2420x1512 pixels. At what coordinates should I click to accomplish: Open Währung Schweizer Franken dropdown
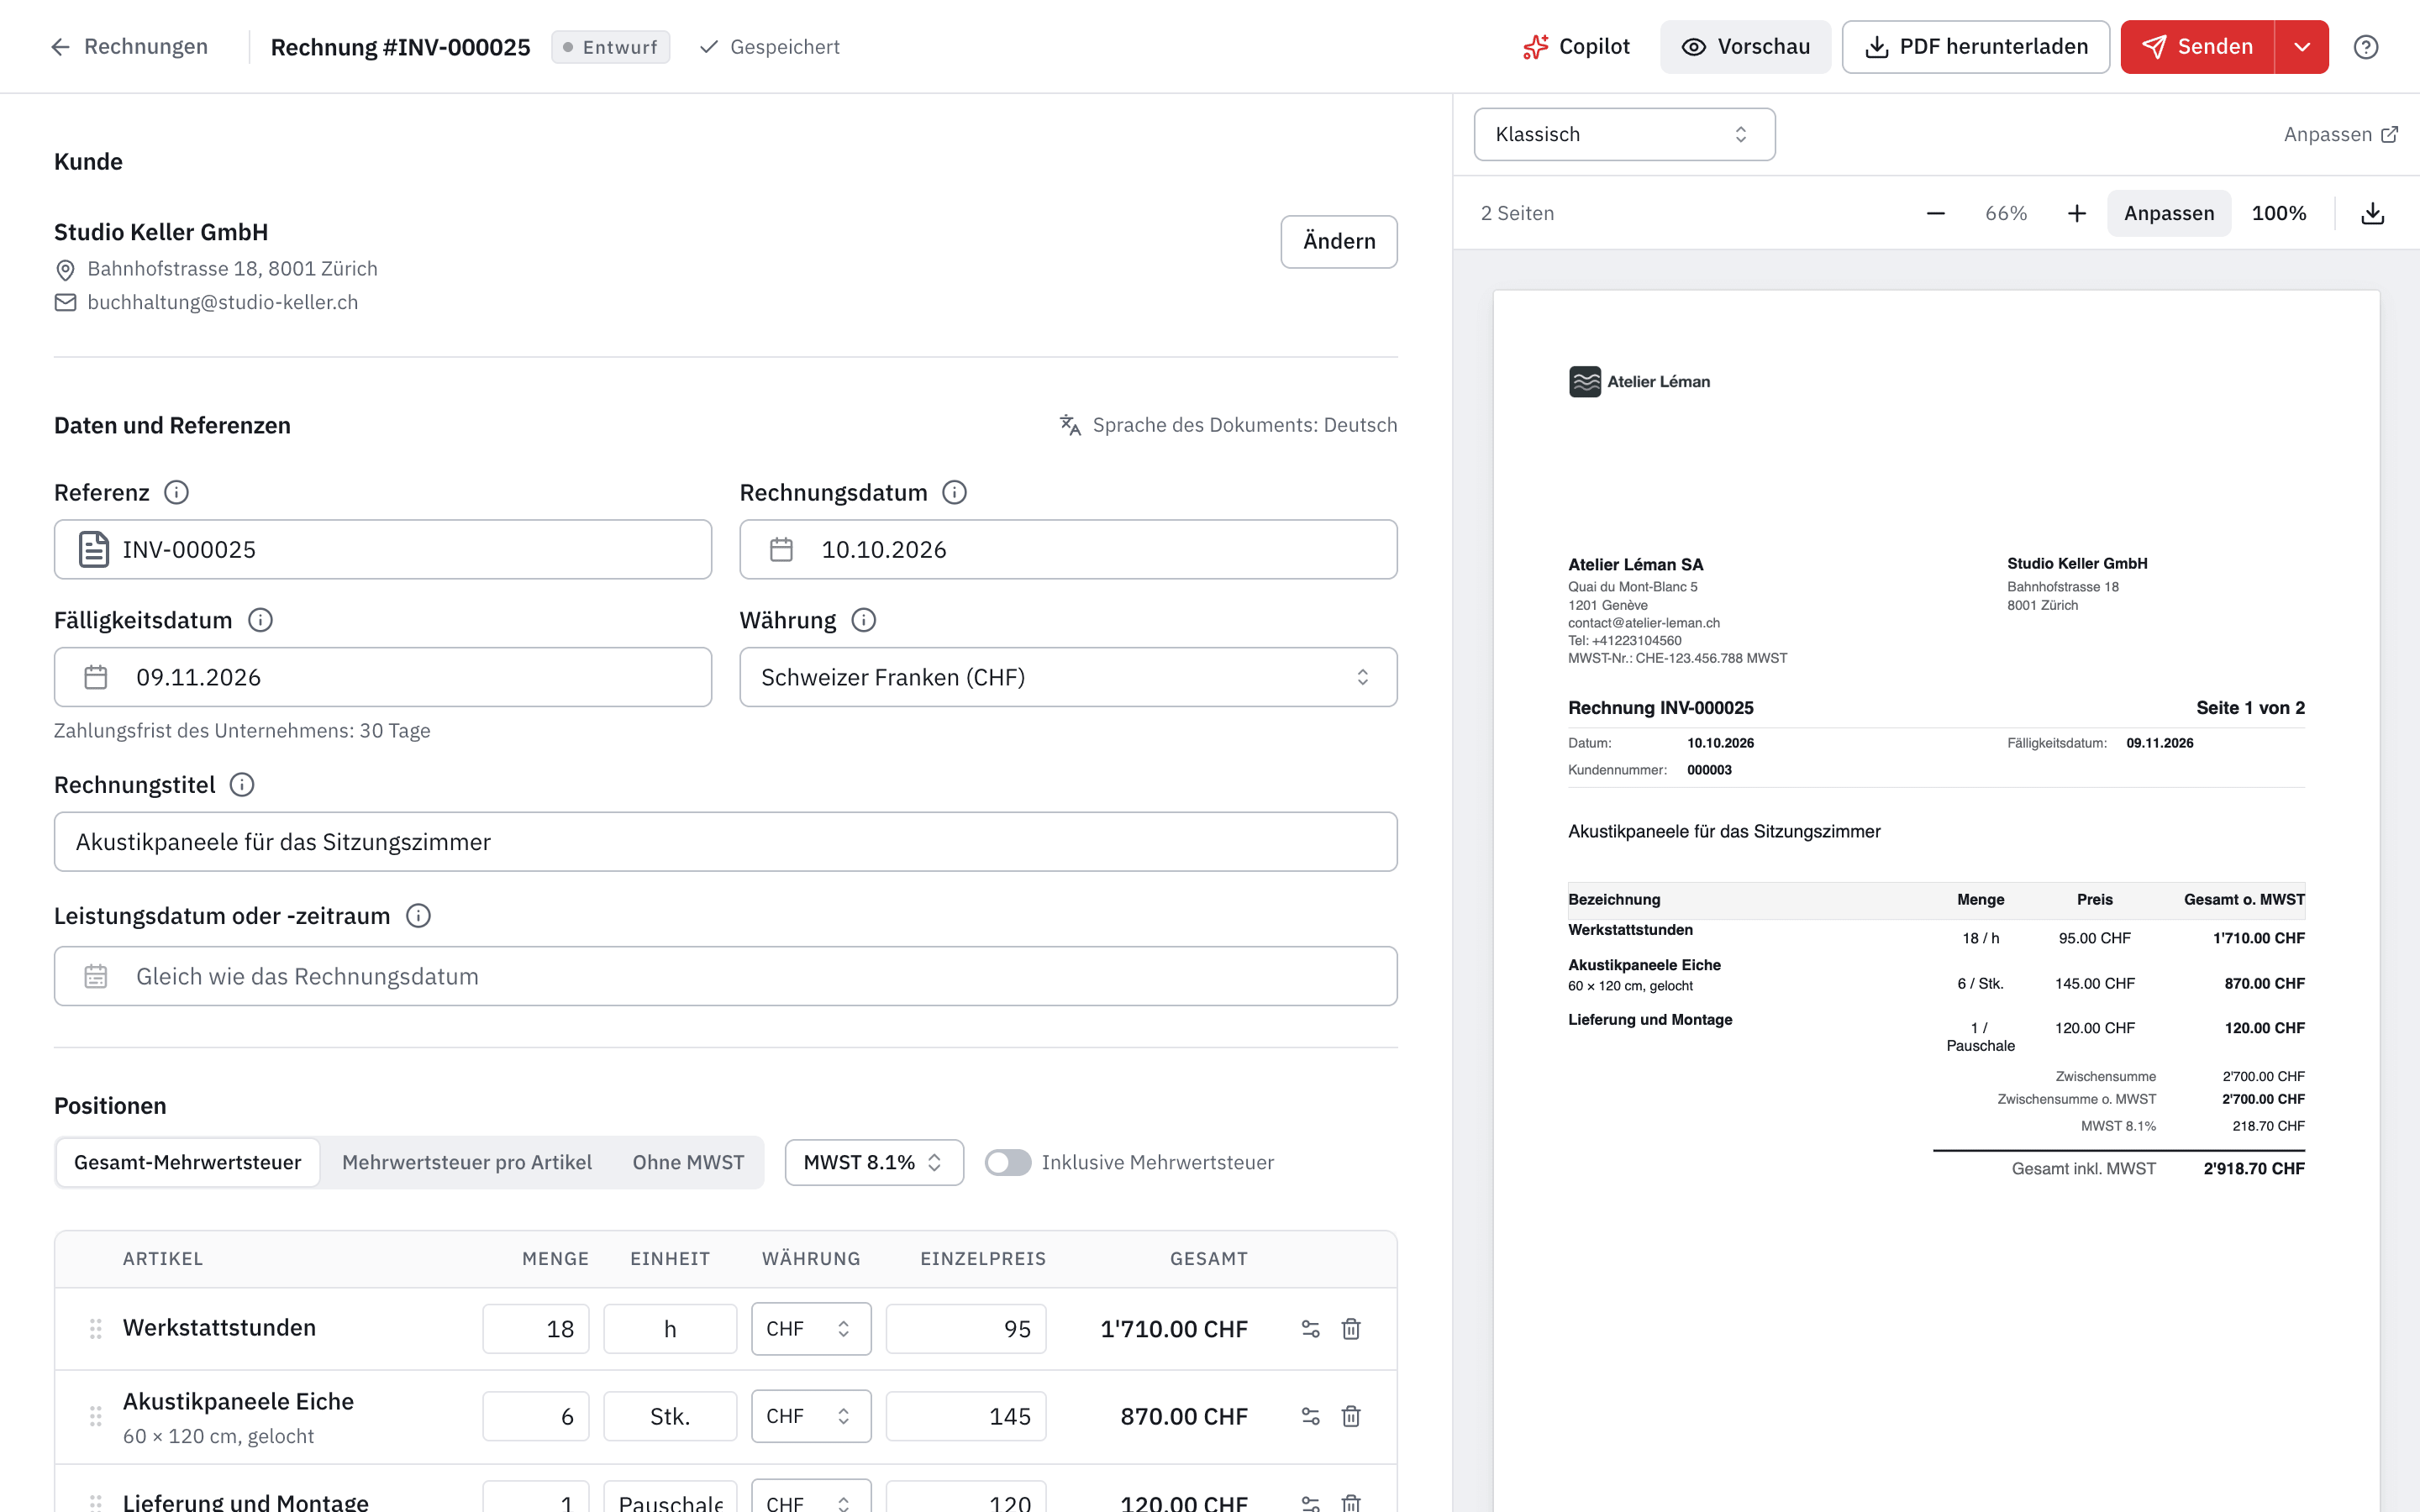[x=1068, y=677]
